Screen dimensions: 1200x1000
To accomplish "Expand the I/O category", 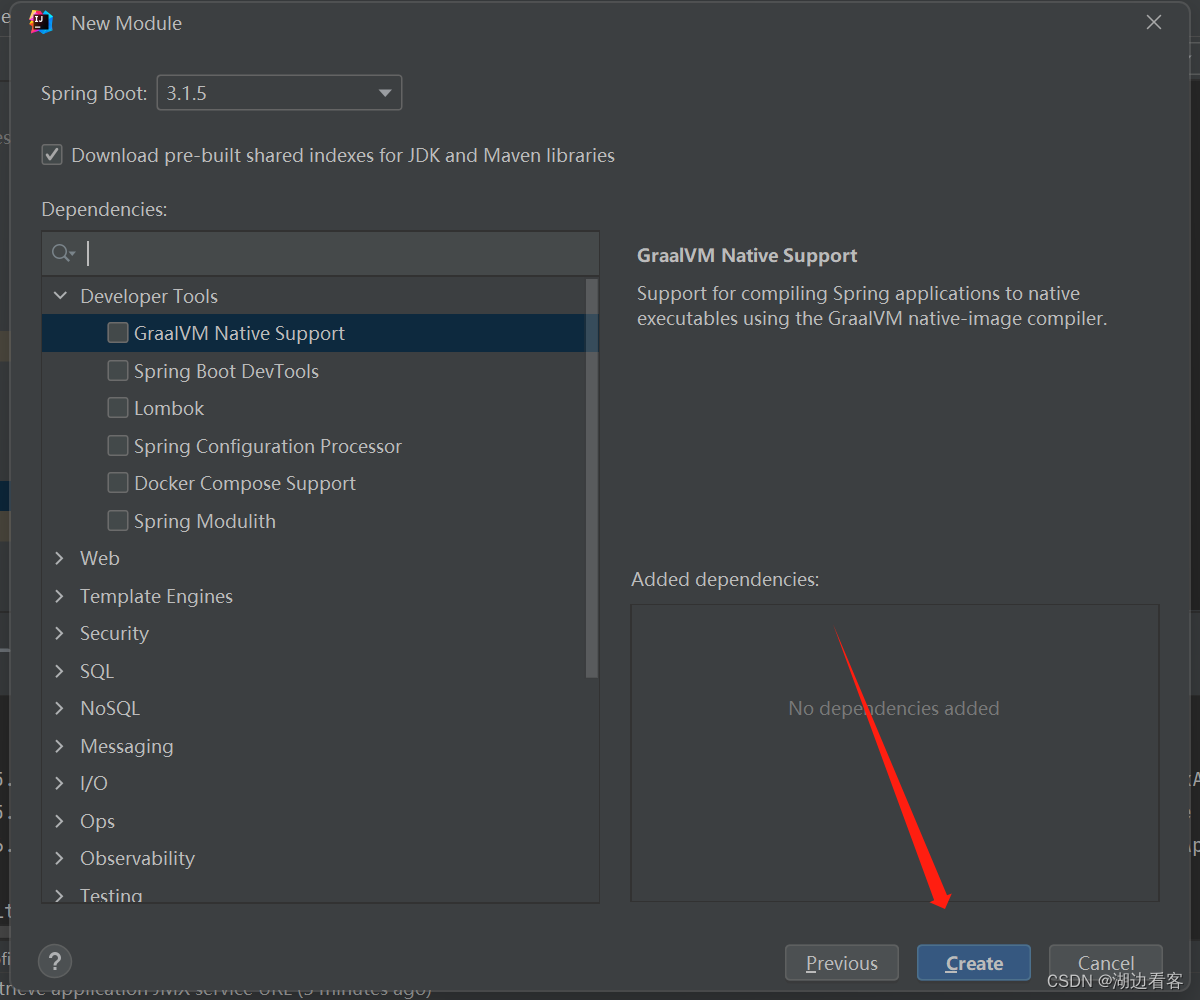I will pos(60,783).
